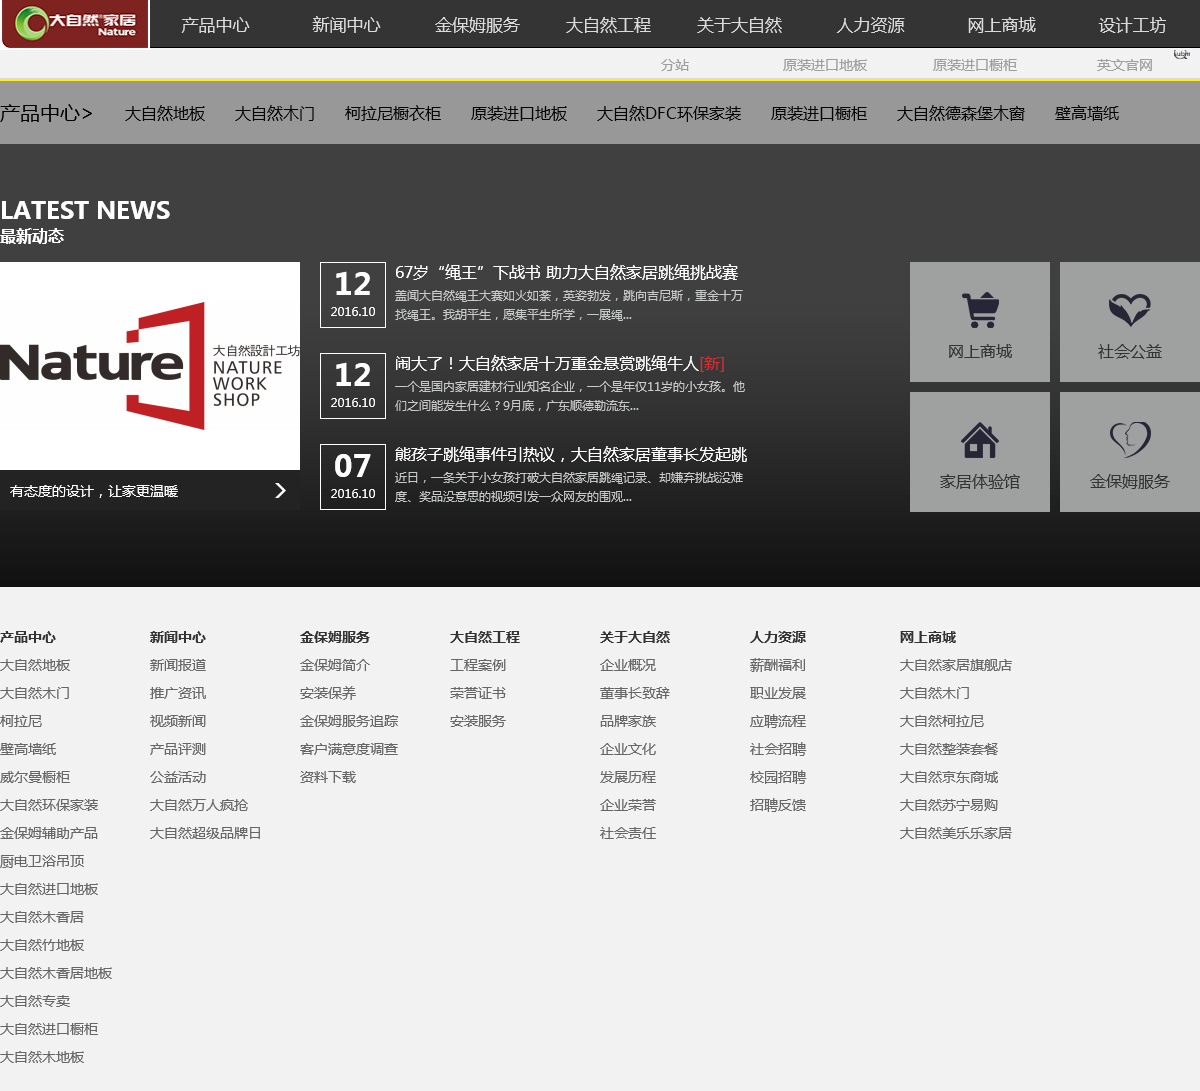Click footer link 金保姆服务追踪
The height and width of the screenshot is (1091, 1200).
(349, 721)
